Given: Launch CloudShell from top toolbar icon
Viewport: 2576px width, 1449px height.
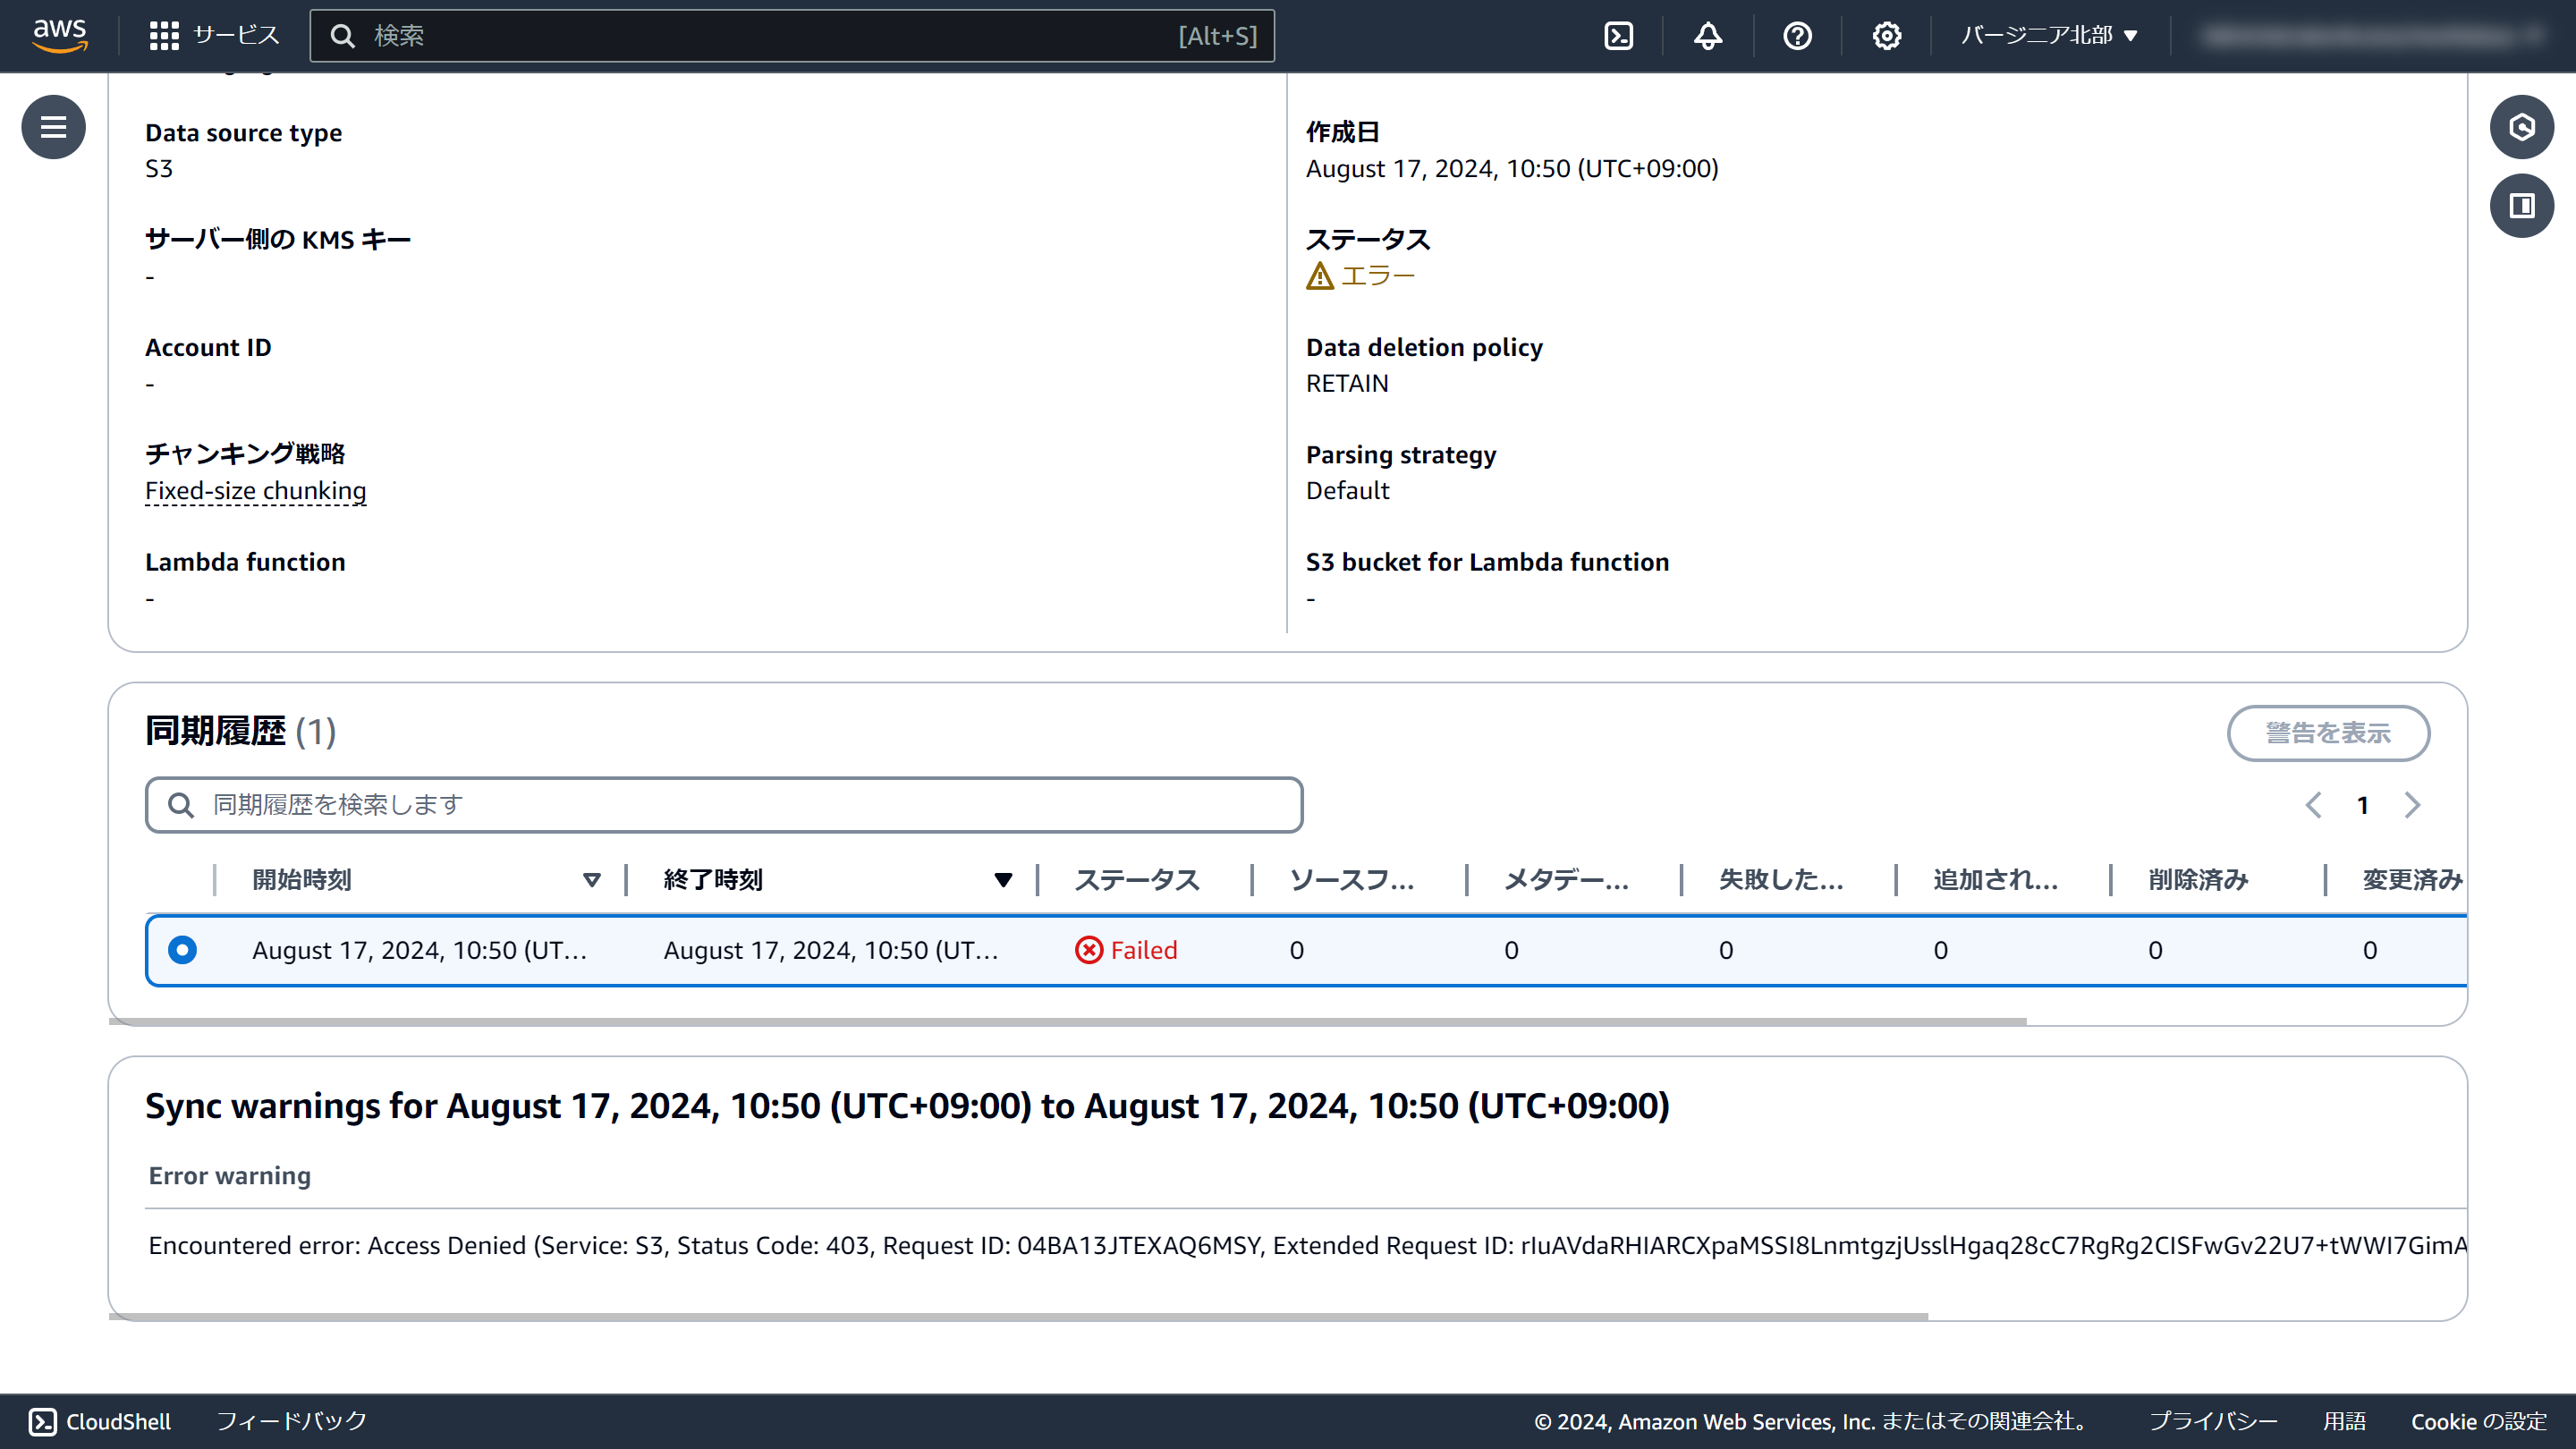Looking at the screenshot, I should (1618, 36).
